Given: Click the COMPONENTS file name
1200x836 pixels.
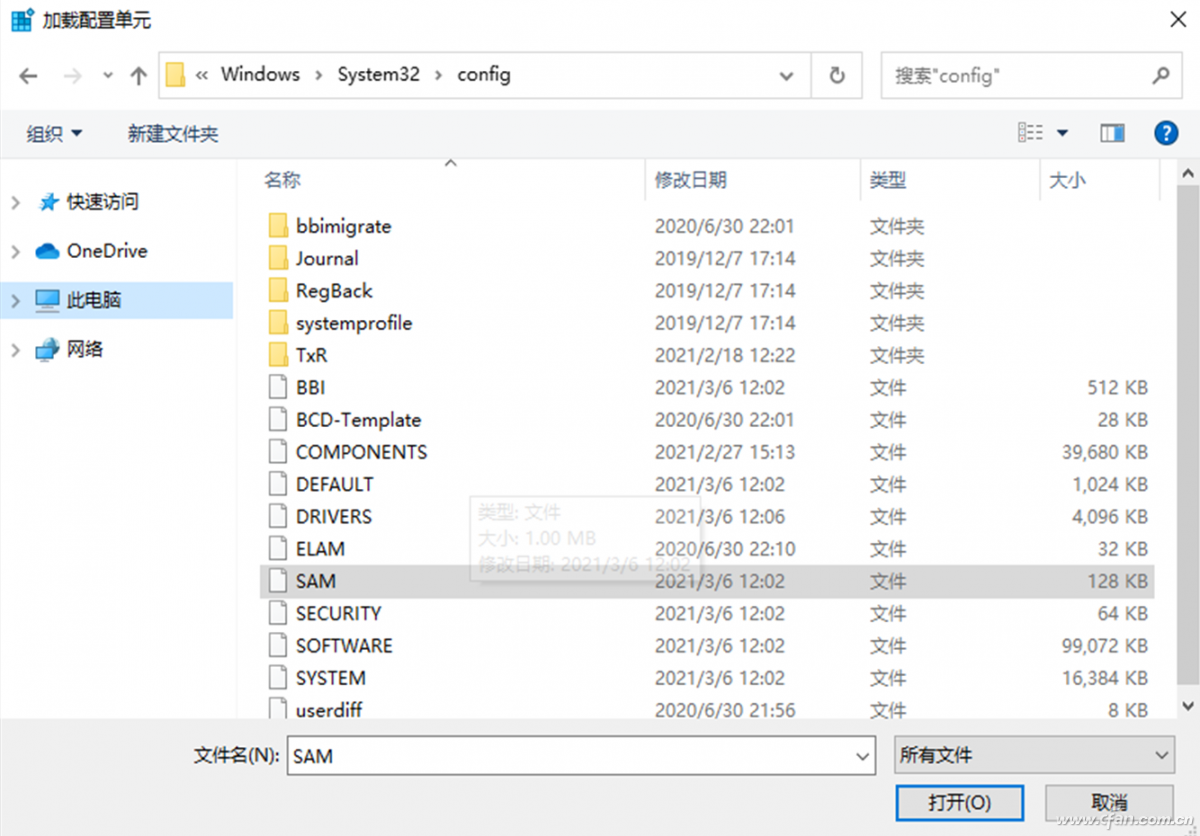Looking at the screenshot, I should tap(361, 452).
